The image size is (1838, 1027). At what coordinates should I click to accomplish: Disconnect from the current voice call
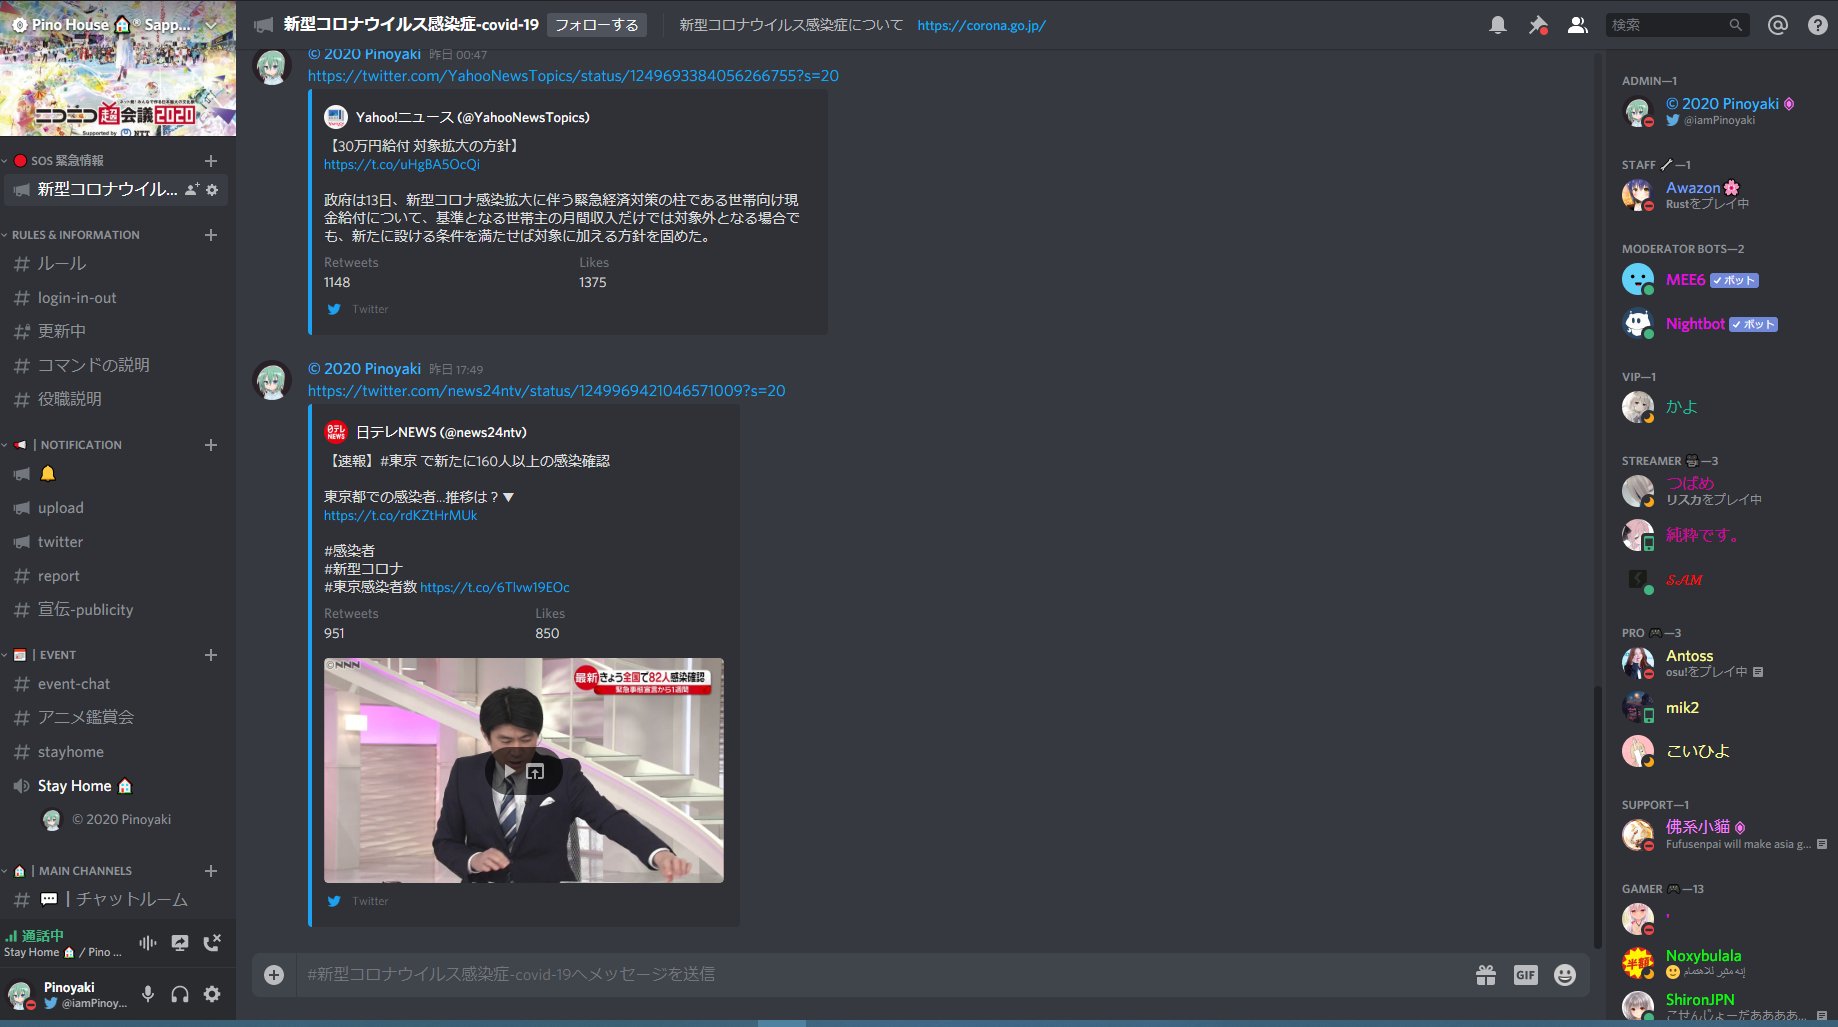(x=212, y=942)
